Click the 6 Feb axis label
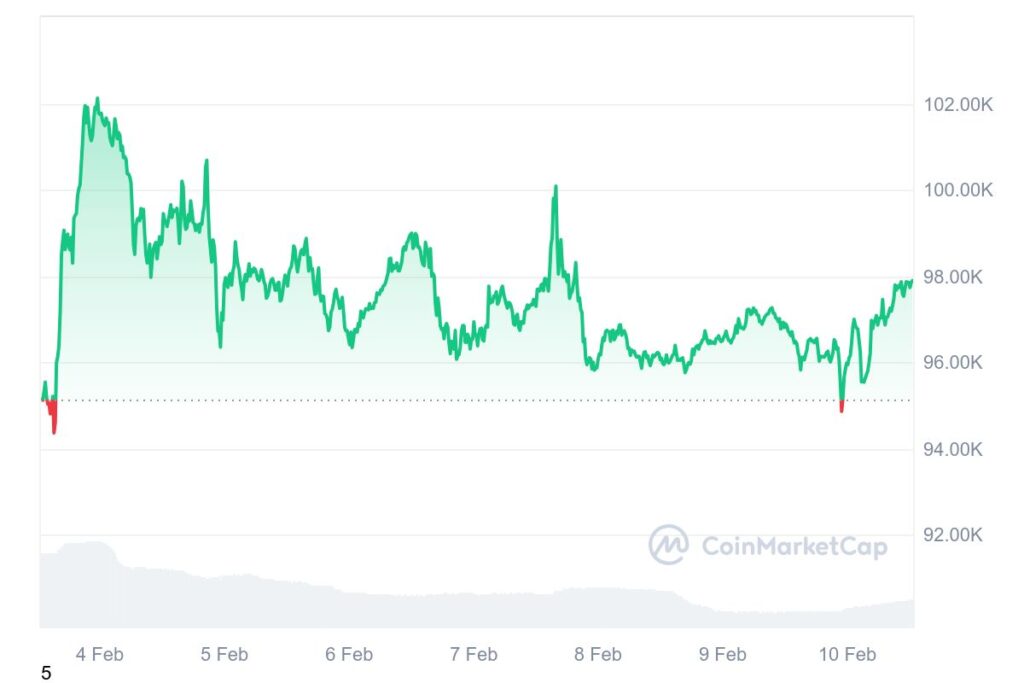Image resolution: width=1024 pixels, height=683 pixels. pos(349,654)
